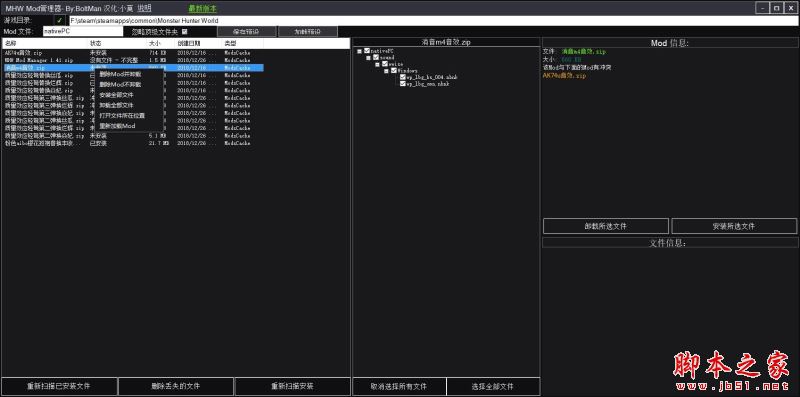Sort the mod list by 创建日期 column
The width and height of the screenshot is (800, 397).
199,44
